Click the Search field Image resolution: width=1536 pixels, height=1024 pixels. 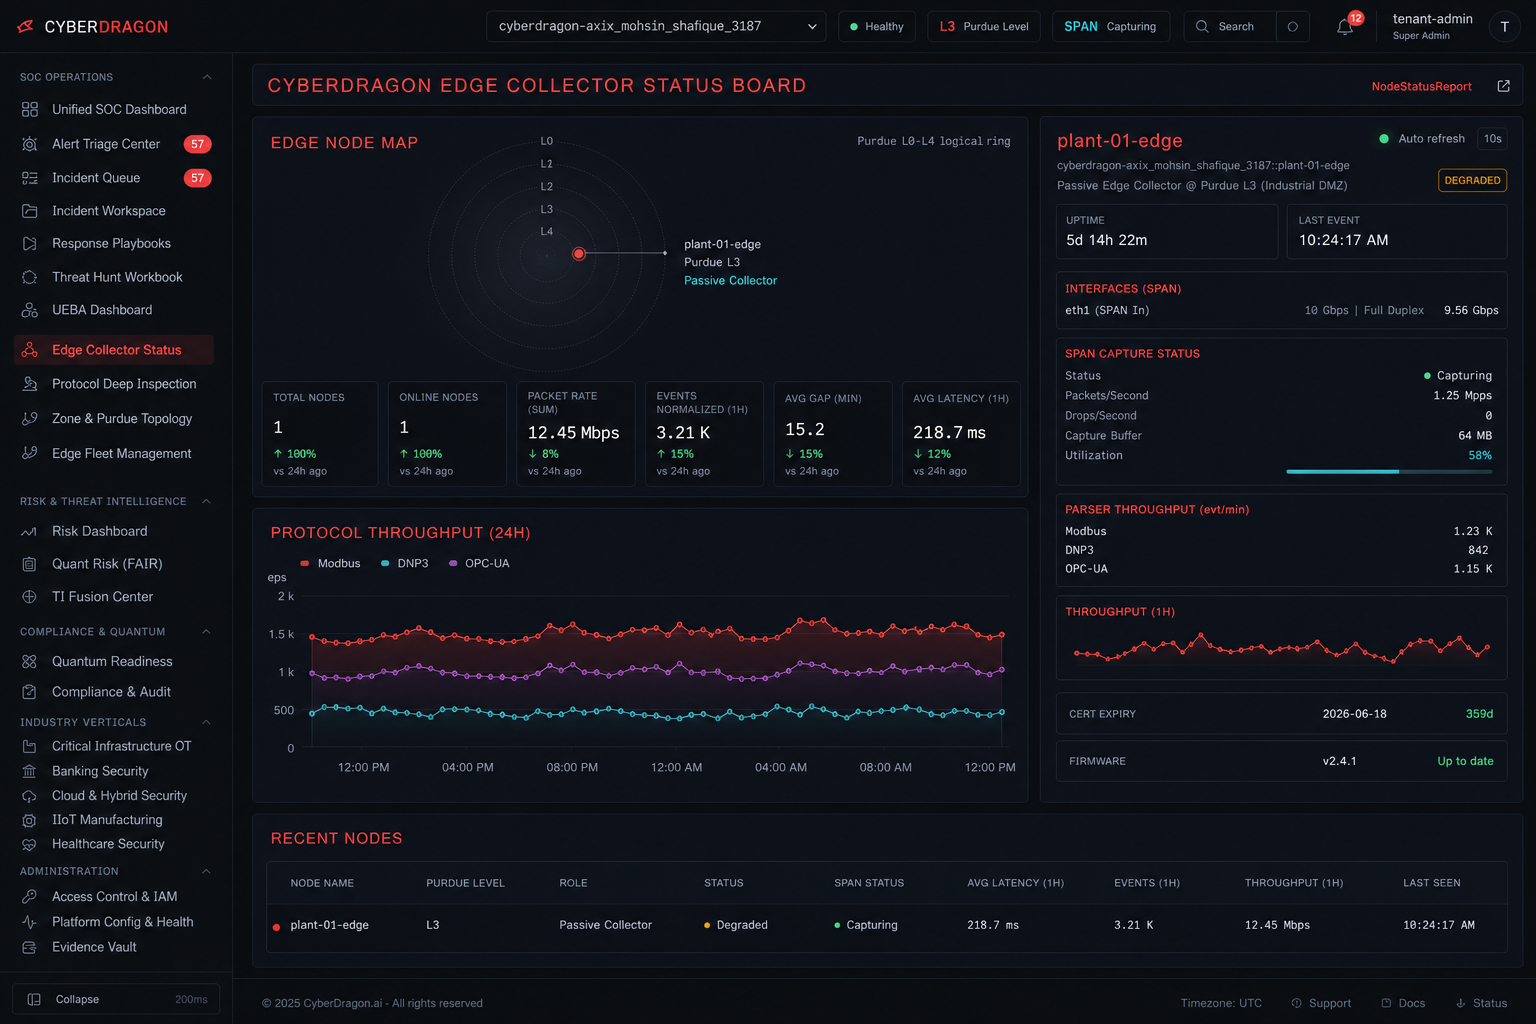(x=1230, y=27)
